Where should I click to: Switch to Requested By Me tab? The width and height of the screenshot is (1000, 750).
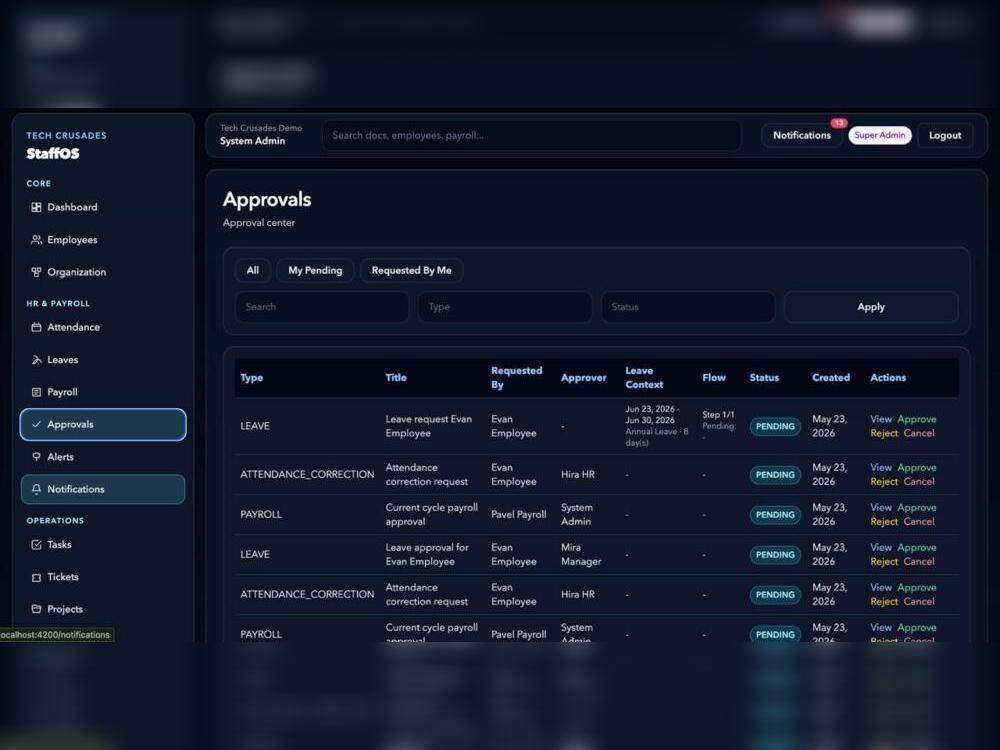point(411,270)
